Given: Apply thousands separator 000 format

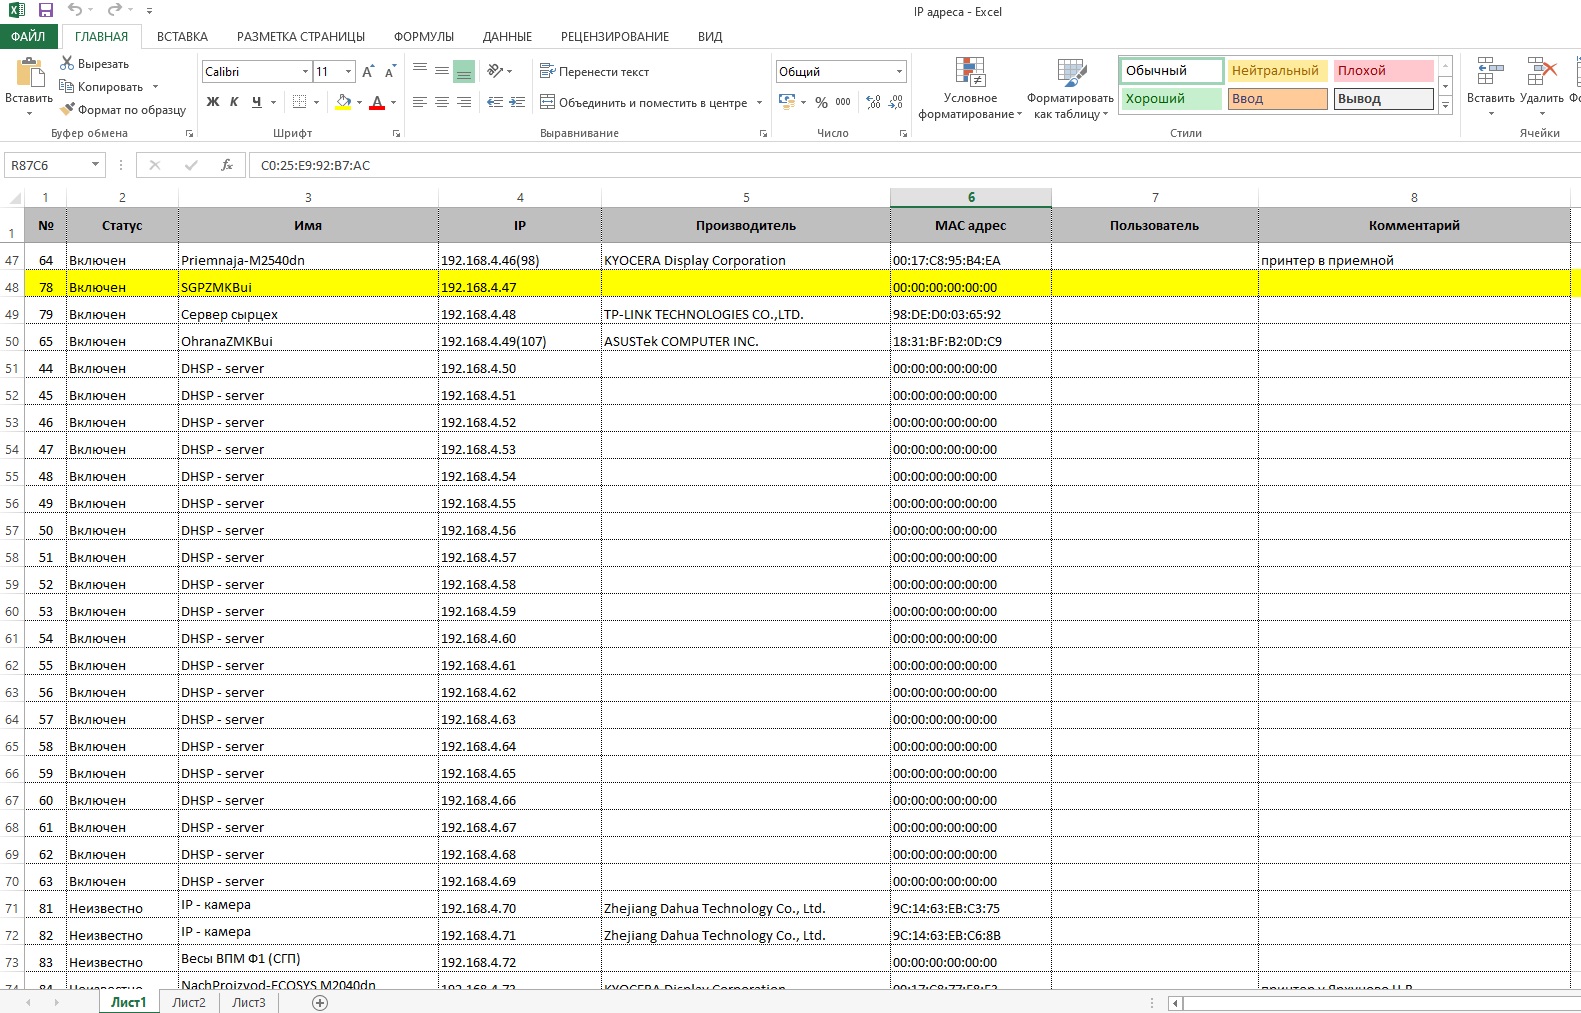Looking at the screenshot, I should 843,102.
